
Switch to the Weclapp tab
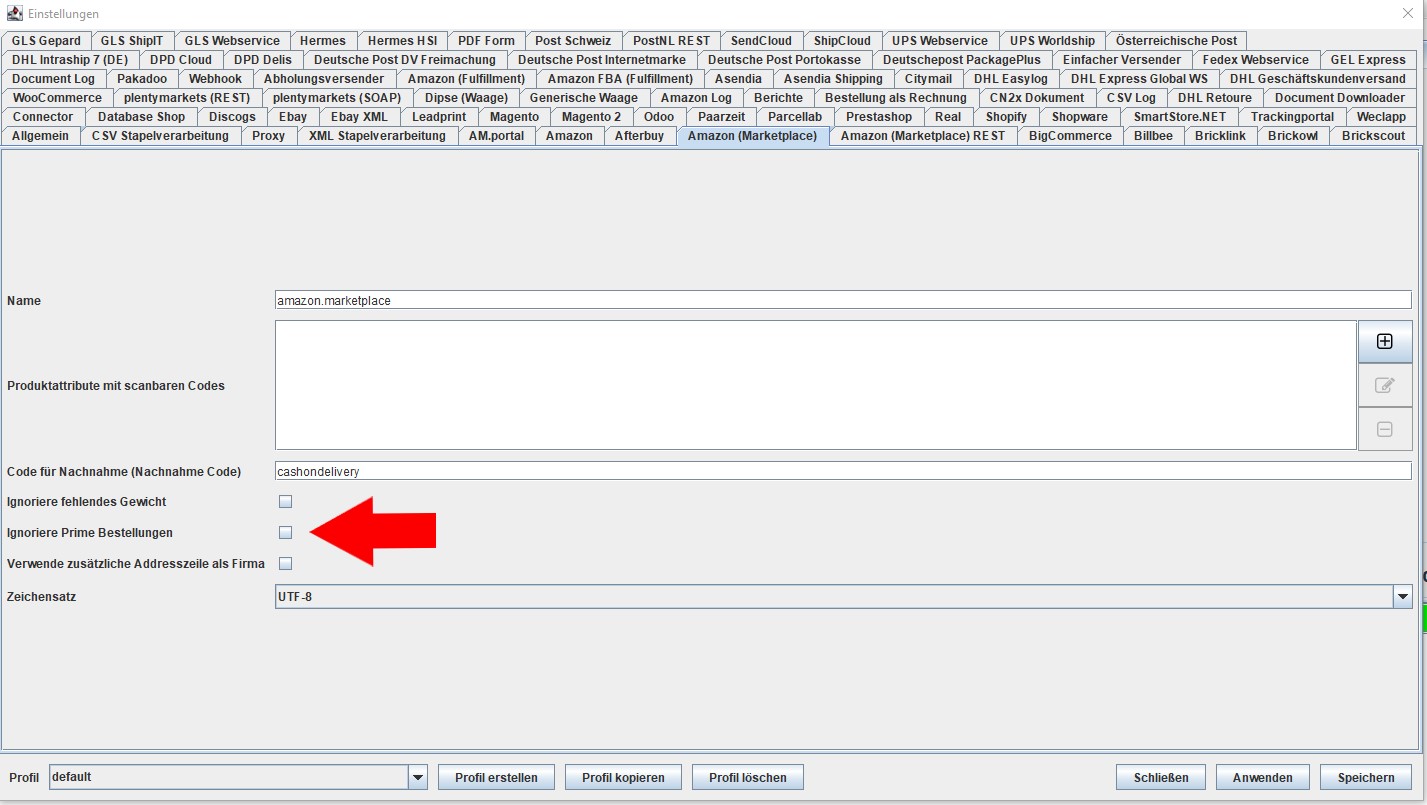pyautogui.click(x=1381, y=116)
